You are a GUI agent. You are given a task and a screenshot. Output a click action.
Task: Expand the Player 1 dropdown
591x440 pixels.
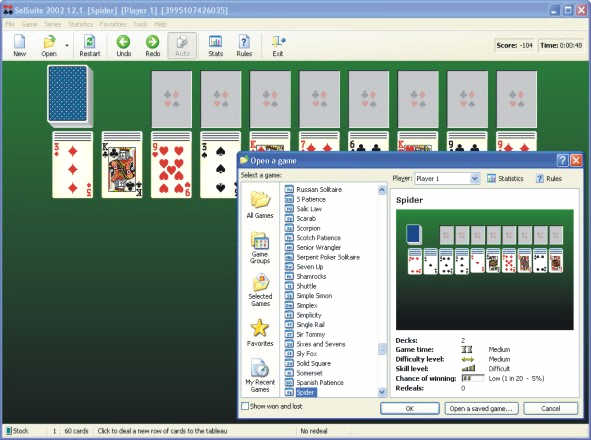click(x=475, y=179)
